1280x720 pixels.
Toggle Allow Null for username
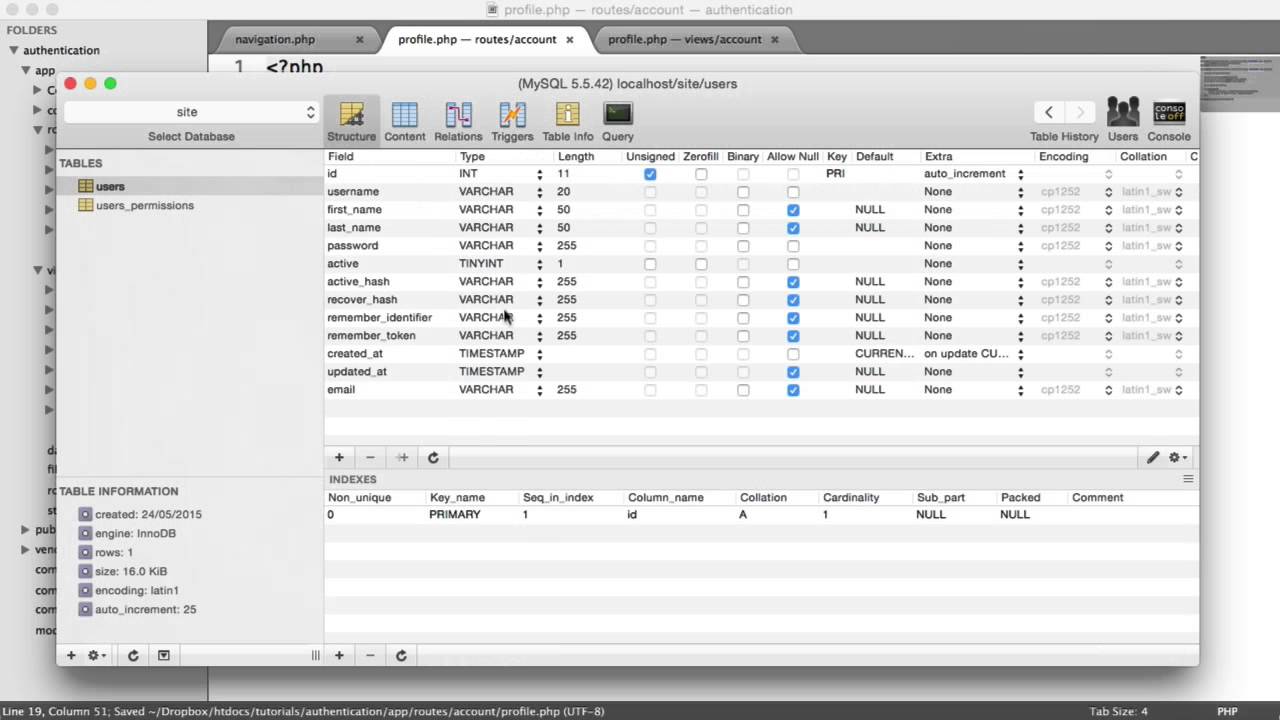pos(793,192)
